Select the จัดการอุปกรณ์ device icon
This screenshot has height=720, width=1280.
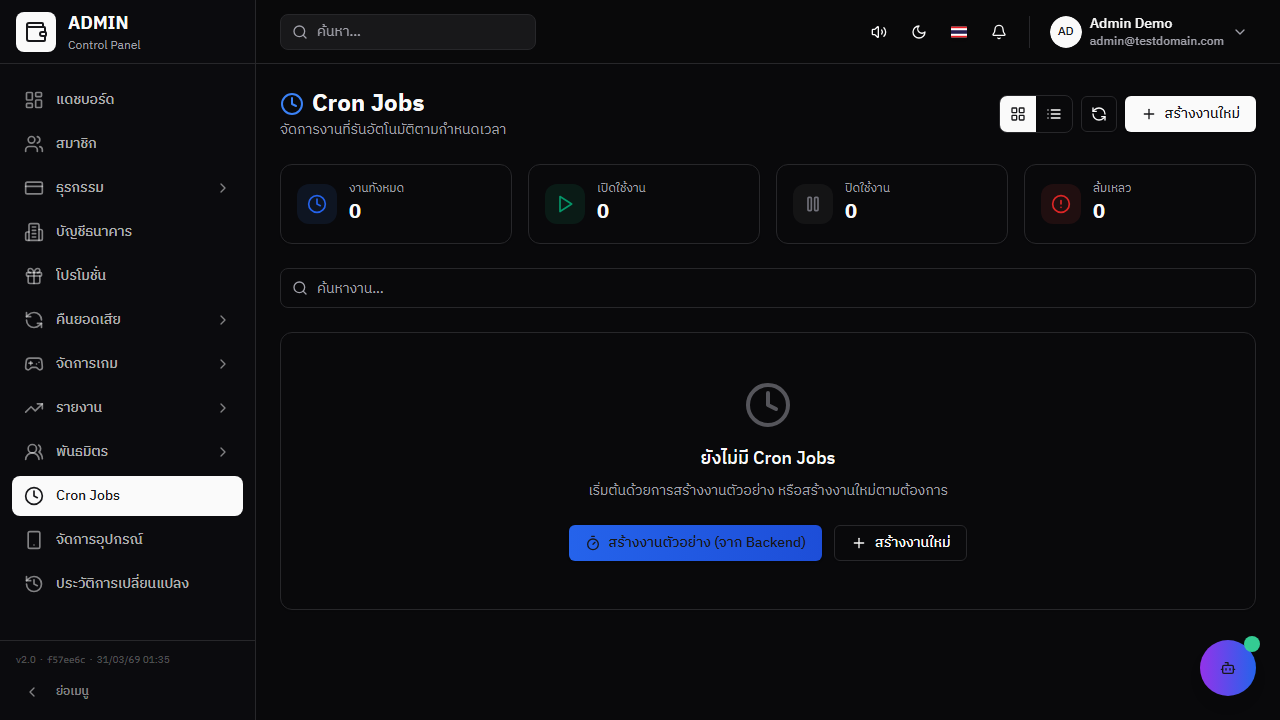pyautogui.click(x=33, y=539)
